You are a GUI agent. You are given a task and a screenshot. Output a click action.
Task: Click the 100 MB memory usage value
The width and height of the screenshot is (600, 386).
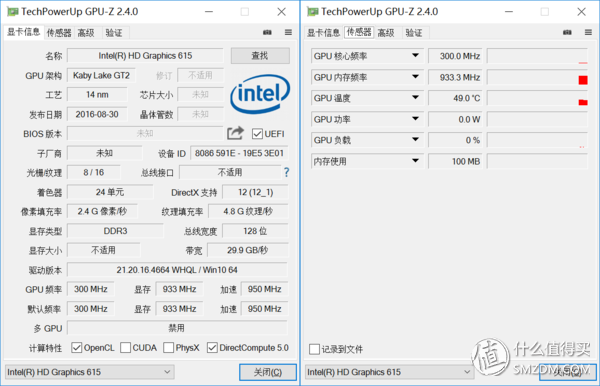click(x=455, y=161)
